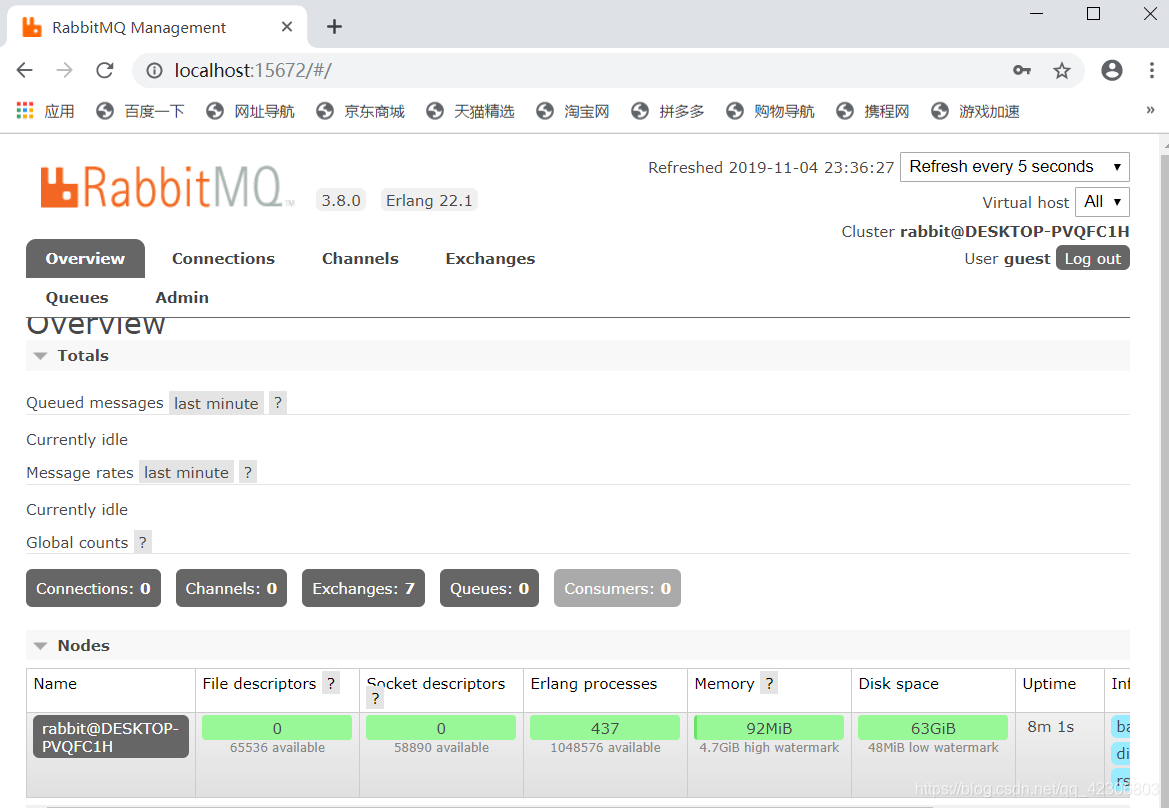
Task: Reload the page with refresh icon
Action: pyautogui.click(x=105, y=70)
